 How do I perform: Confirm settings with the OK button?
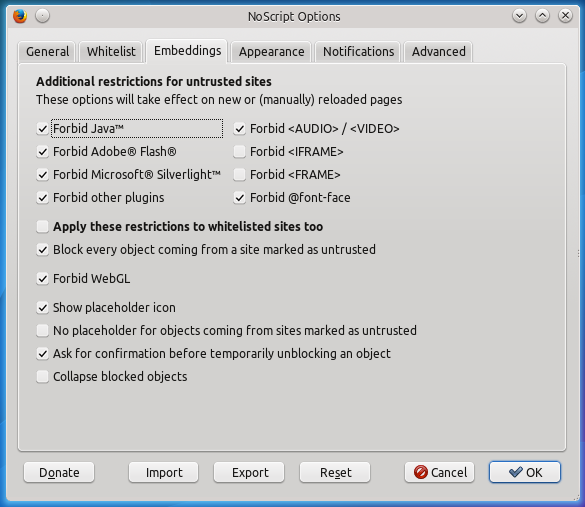tap(525, 472)
